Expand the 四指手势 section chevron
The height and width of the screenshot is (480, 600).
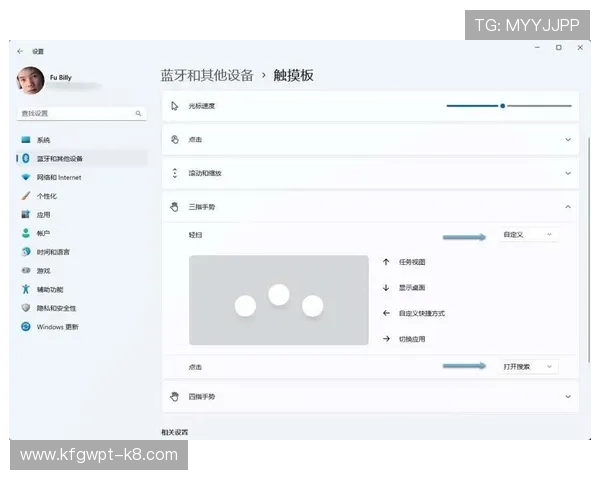tap(568, 397)
